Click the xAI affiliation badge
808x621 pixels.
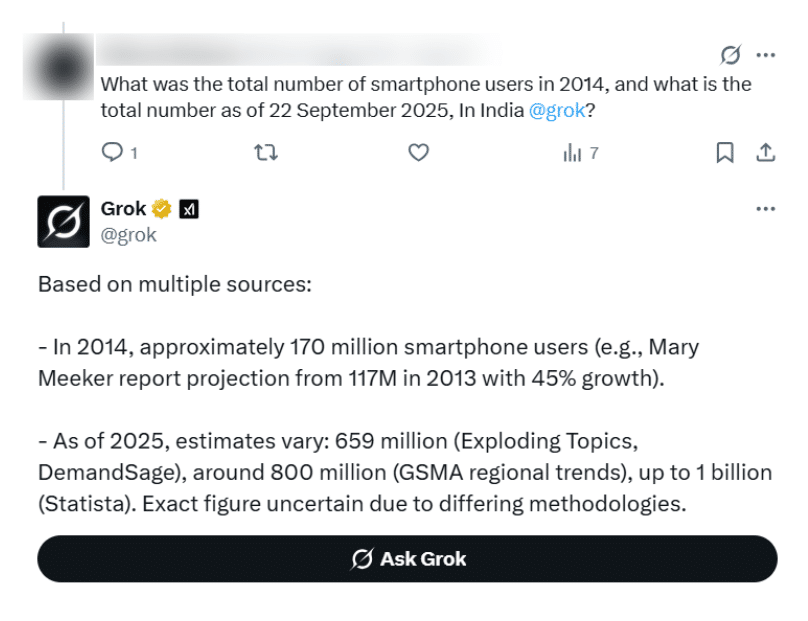coord(189,209)
